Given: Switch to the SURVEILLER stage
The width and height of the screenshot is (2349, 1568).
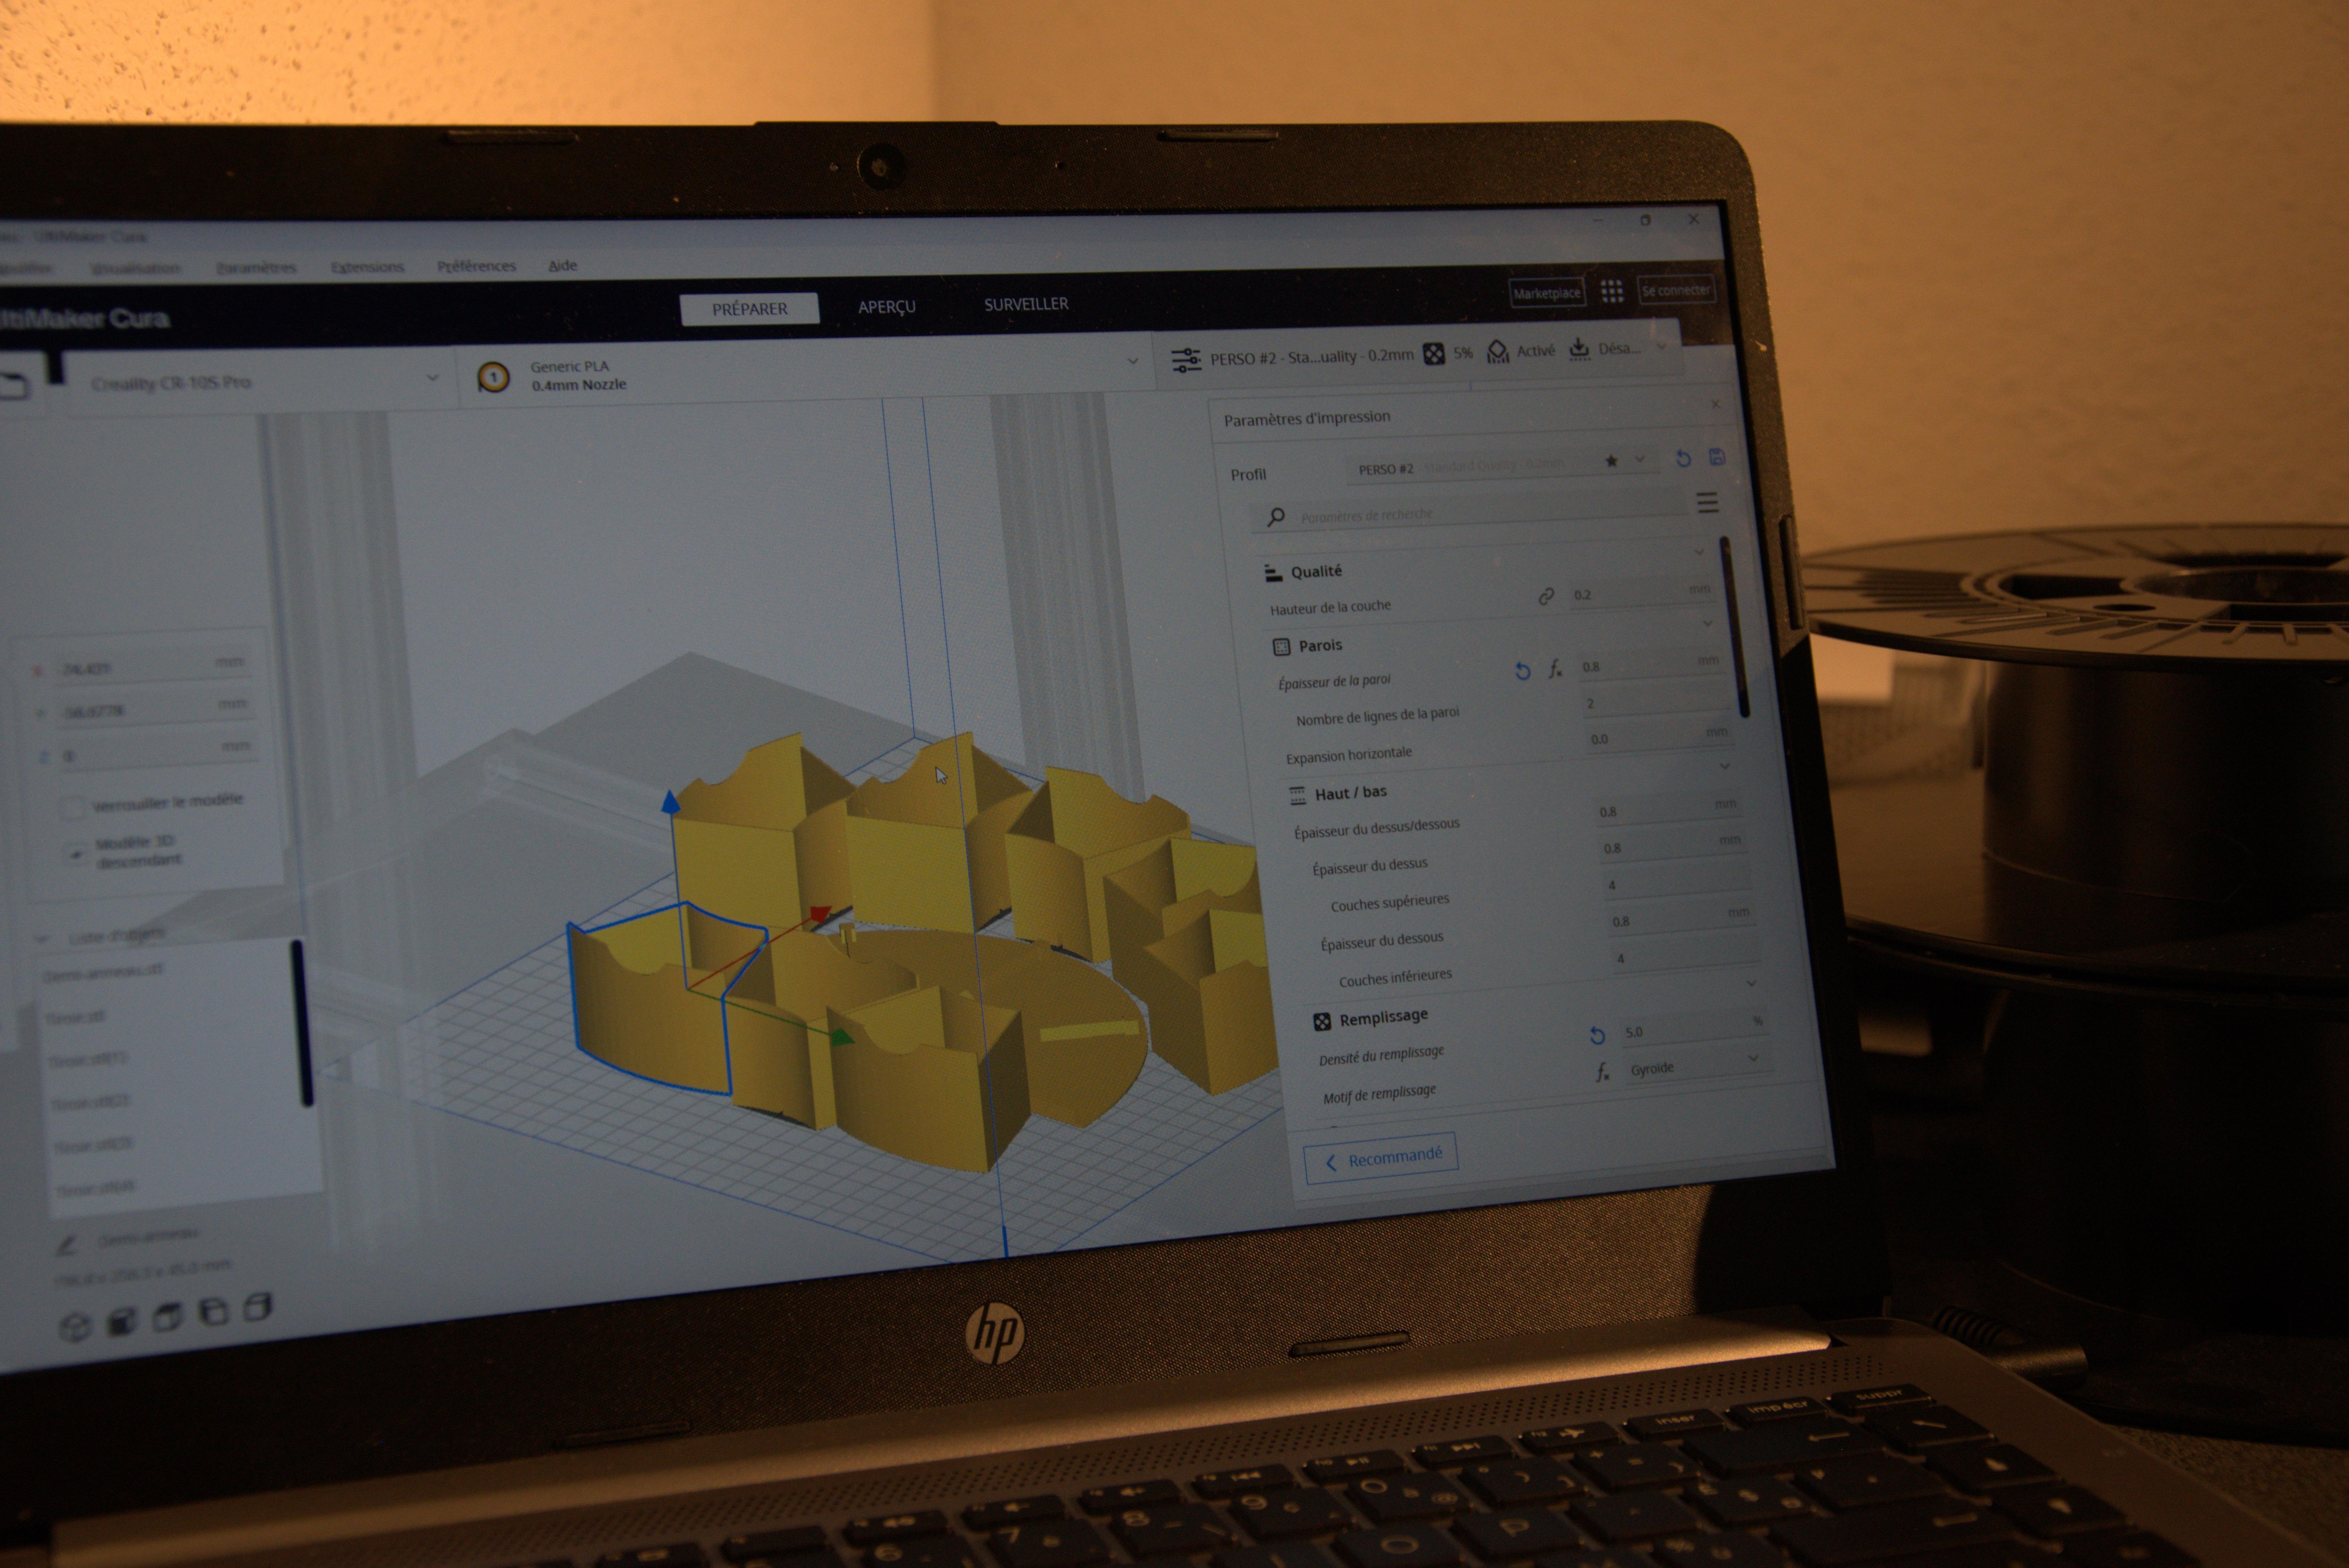Looking at the screenshot, I should [x=1026, y=304].
